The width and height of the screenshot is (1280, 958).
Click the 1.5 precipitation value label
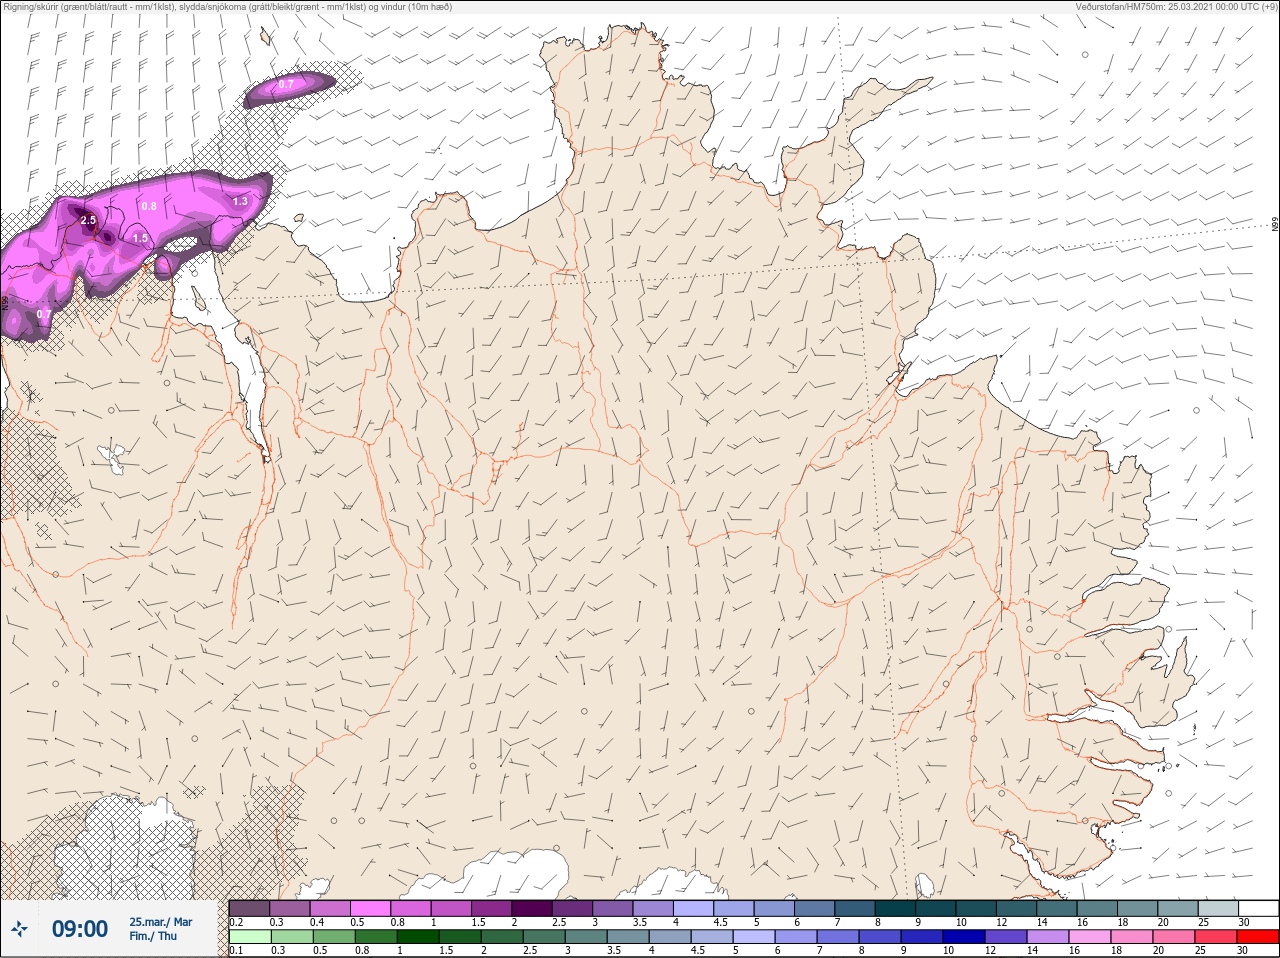[x=140, y=238]
